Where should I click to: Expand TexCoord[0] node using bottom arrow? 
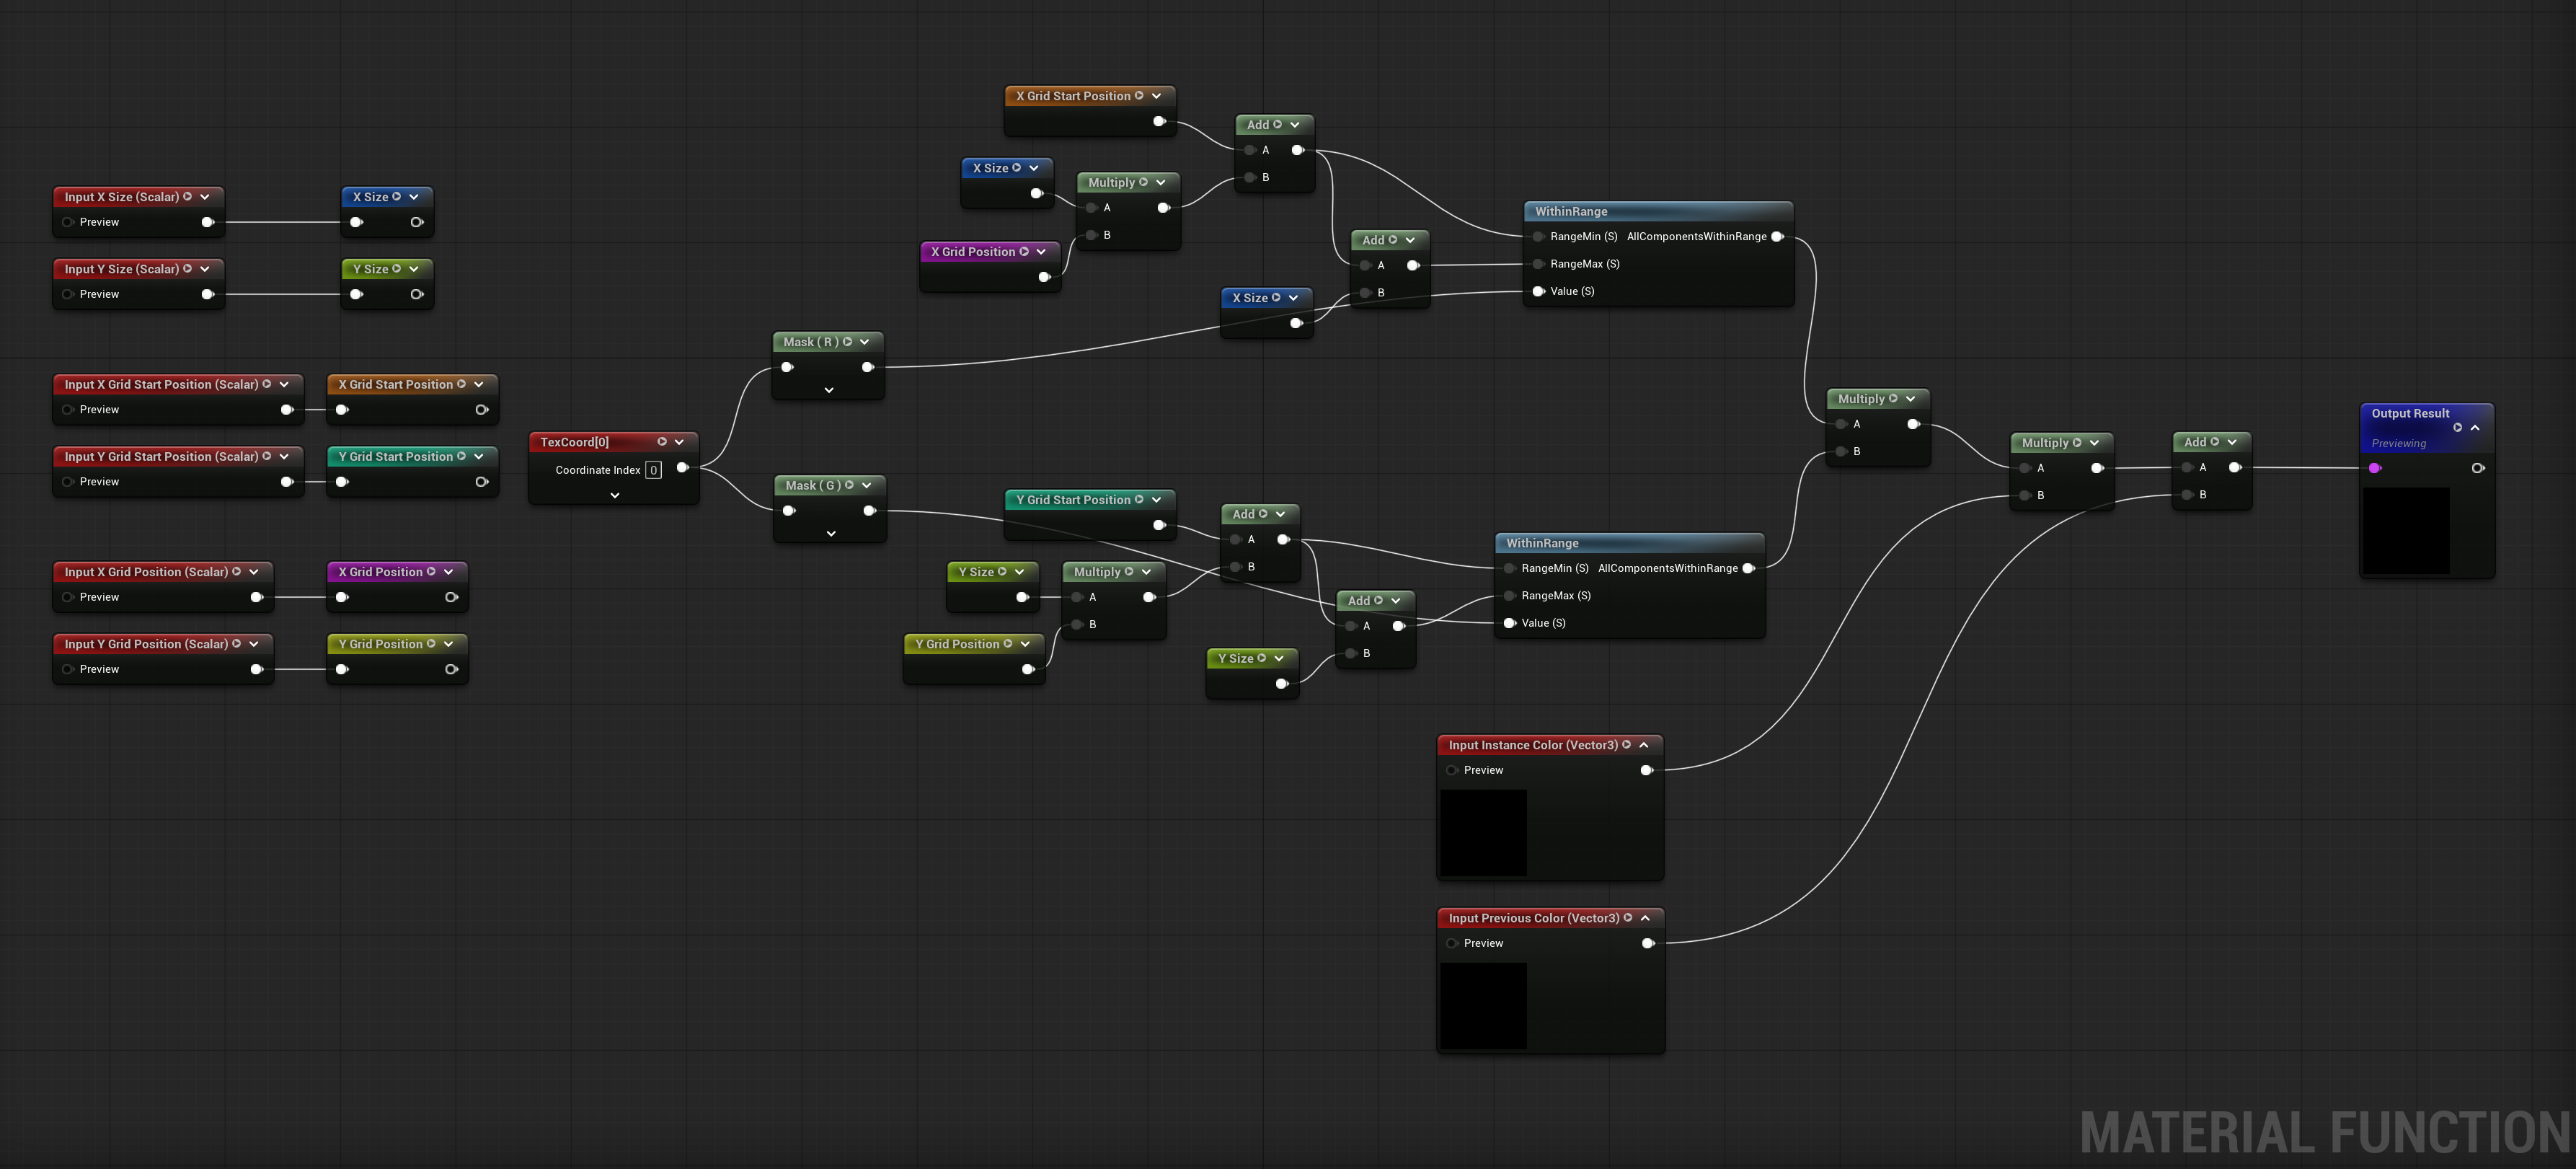tap(615, 495)
